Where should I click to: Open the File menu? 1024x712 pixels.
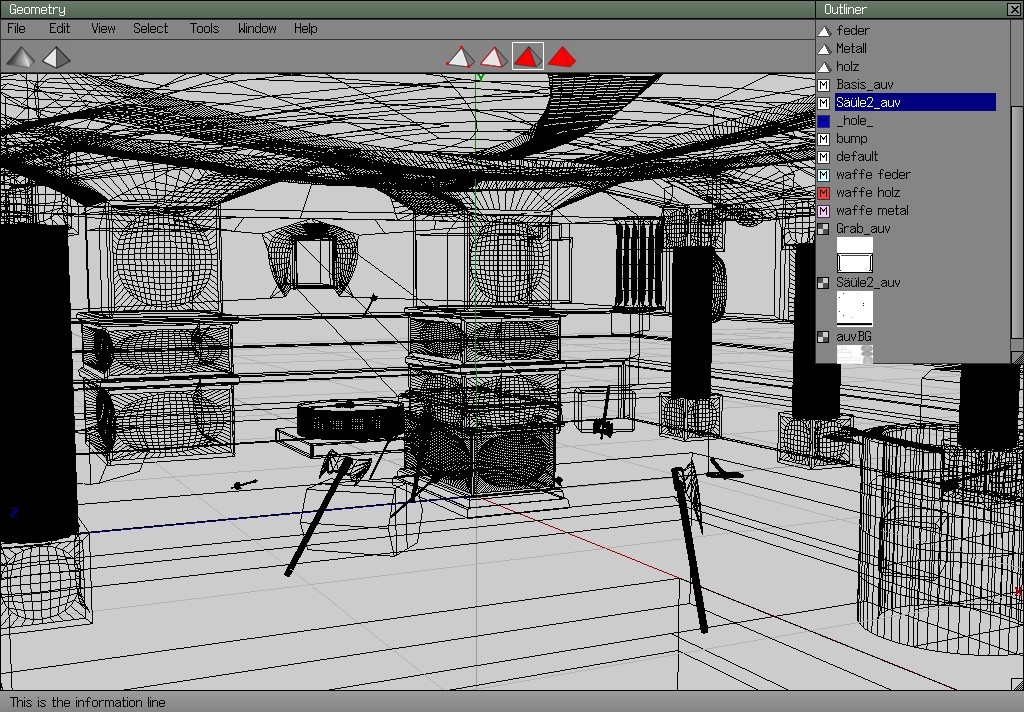pos(17,29)
